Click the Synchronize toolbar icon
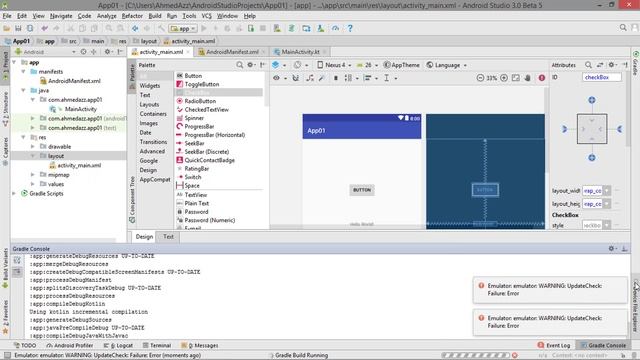The height and width of the screenshot is (360, 640). 30,28
